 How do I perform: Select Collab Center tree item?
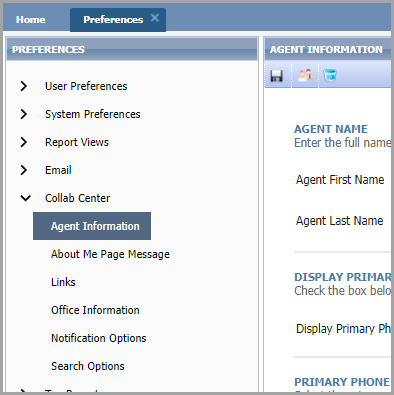click(77, 198)
